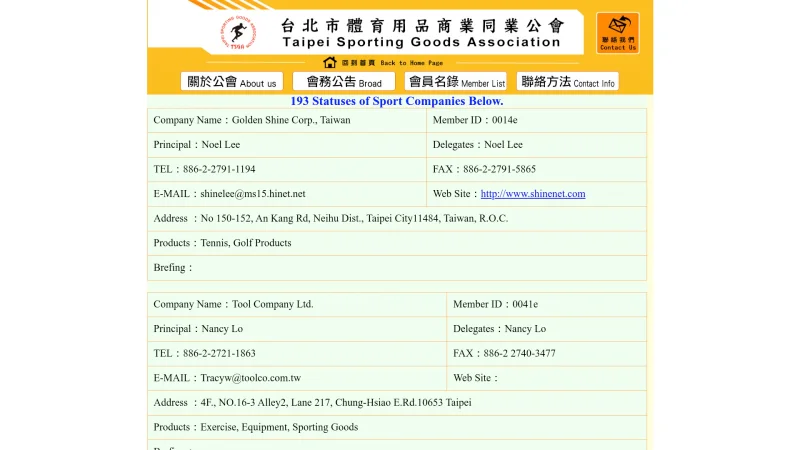The height and width of the screenshot is (450, 800).
Task: Select the 'TEL：886-2-2721-1863' cell
Action: [x=297, y=354]
